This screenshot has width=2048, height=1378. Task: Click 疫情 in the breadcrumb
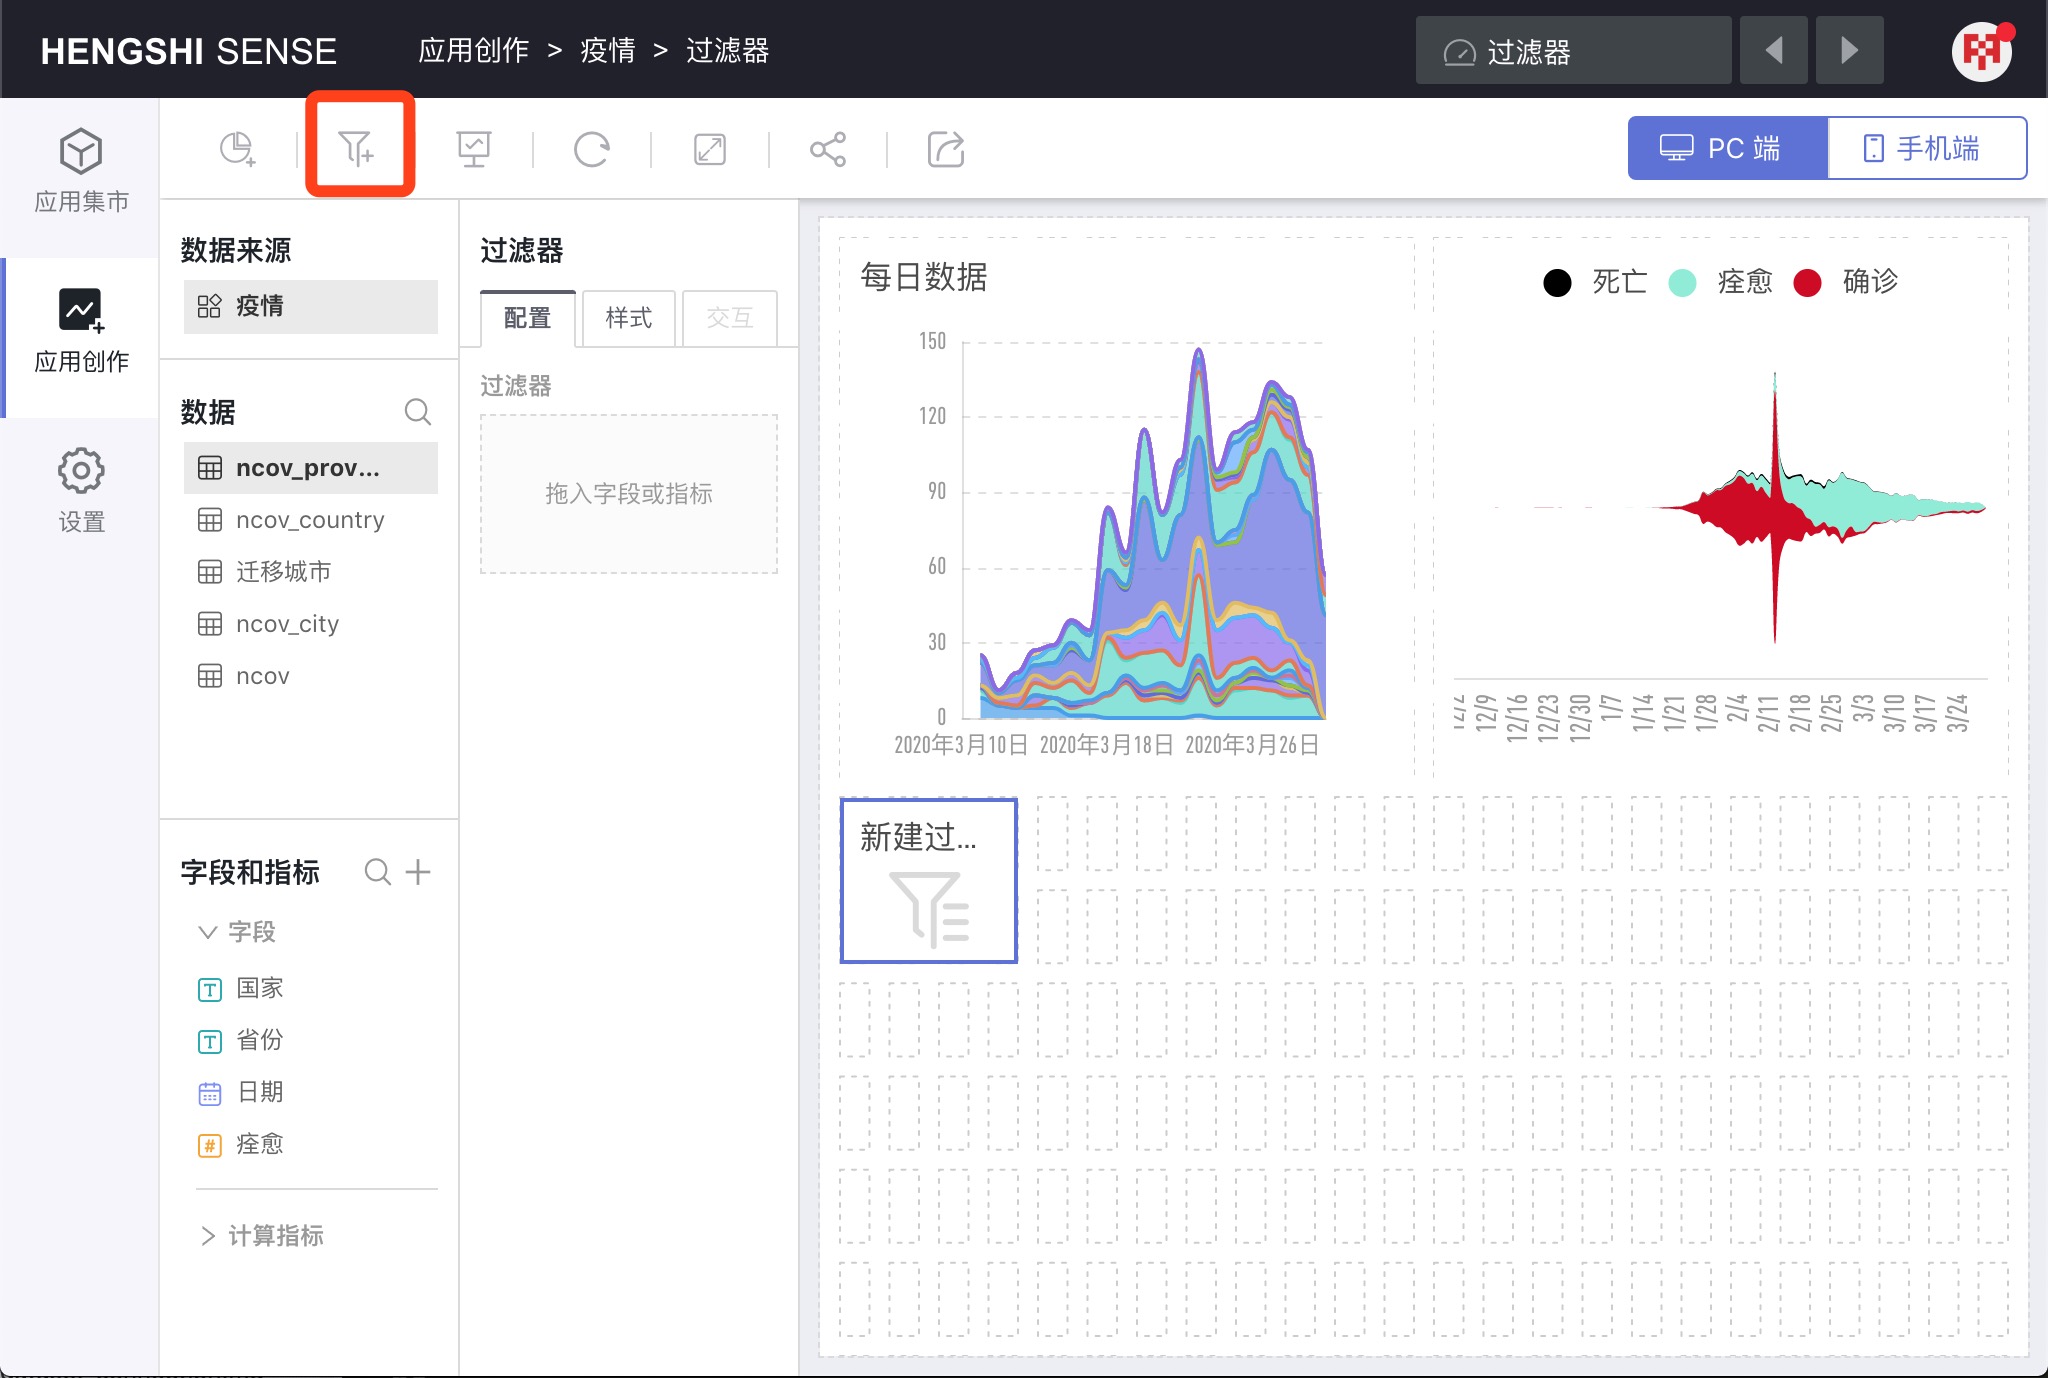(608, 50)
